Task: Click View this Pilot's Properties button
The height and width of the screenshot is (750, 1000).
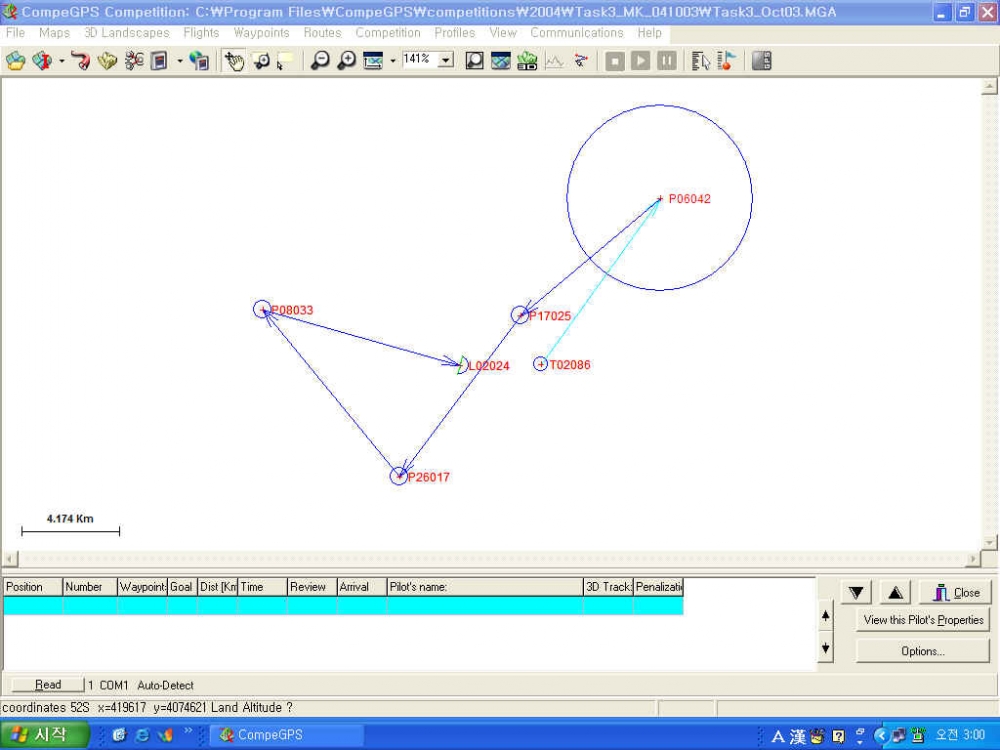Action: pos(923,620)
